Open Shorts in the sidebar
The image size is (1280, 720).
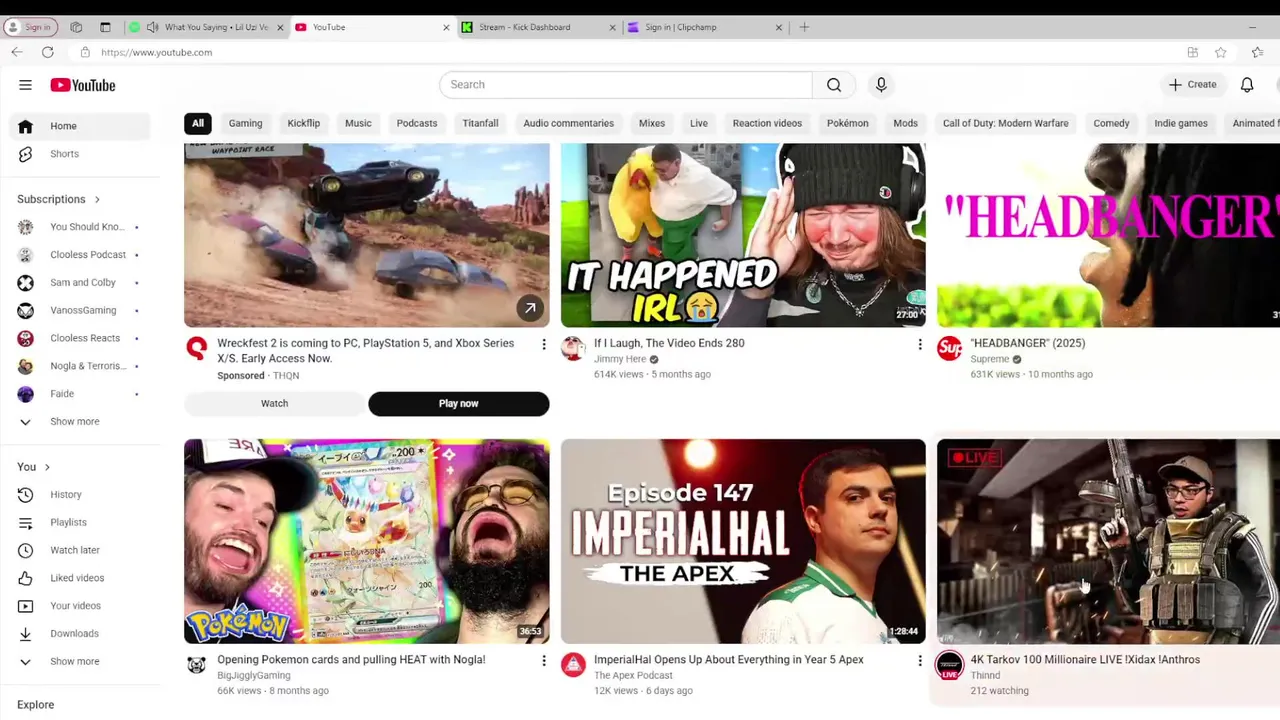pos(80,154)
